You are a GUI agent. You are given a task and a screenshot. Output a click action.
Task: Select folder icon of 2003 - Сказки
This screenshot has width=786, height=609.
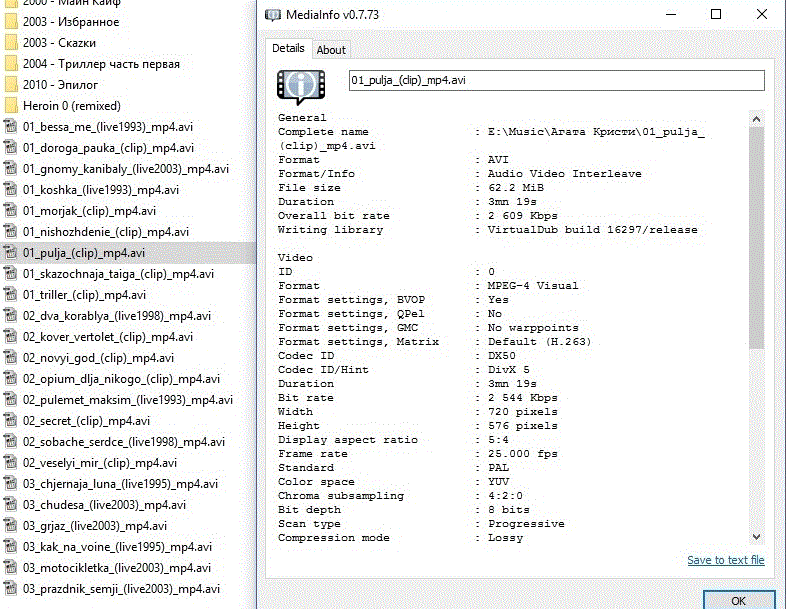[x=11, y=43]
